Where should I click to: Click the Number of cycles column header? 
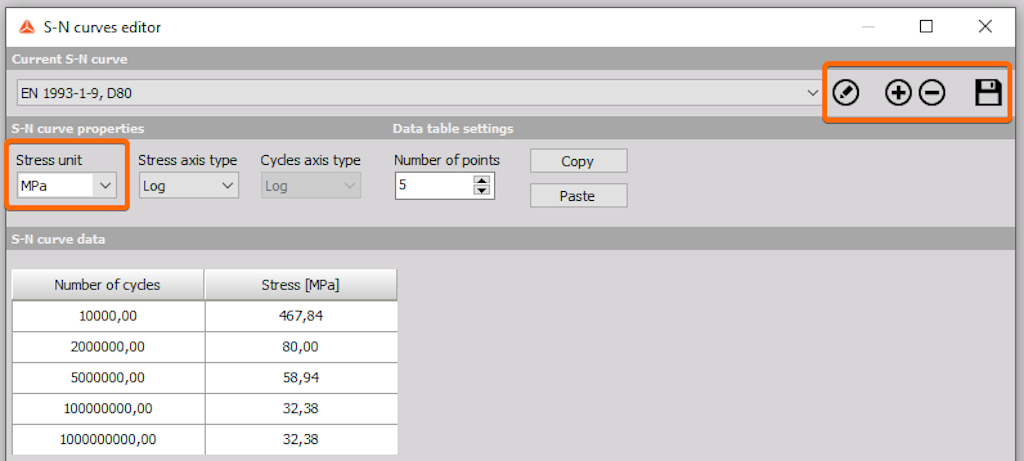tap(108, 285)
